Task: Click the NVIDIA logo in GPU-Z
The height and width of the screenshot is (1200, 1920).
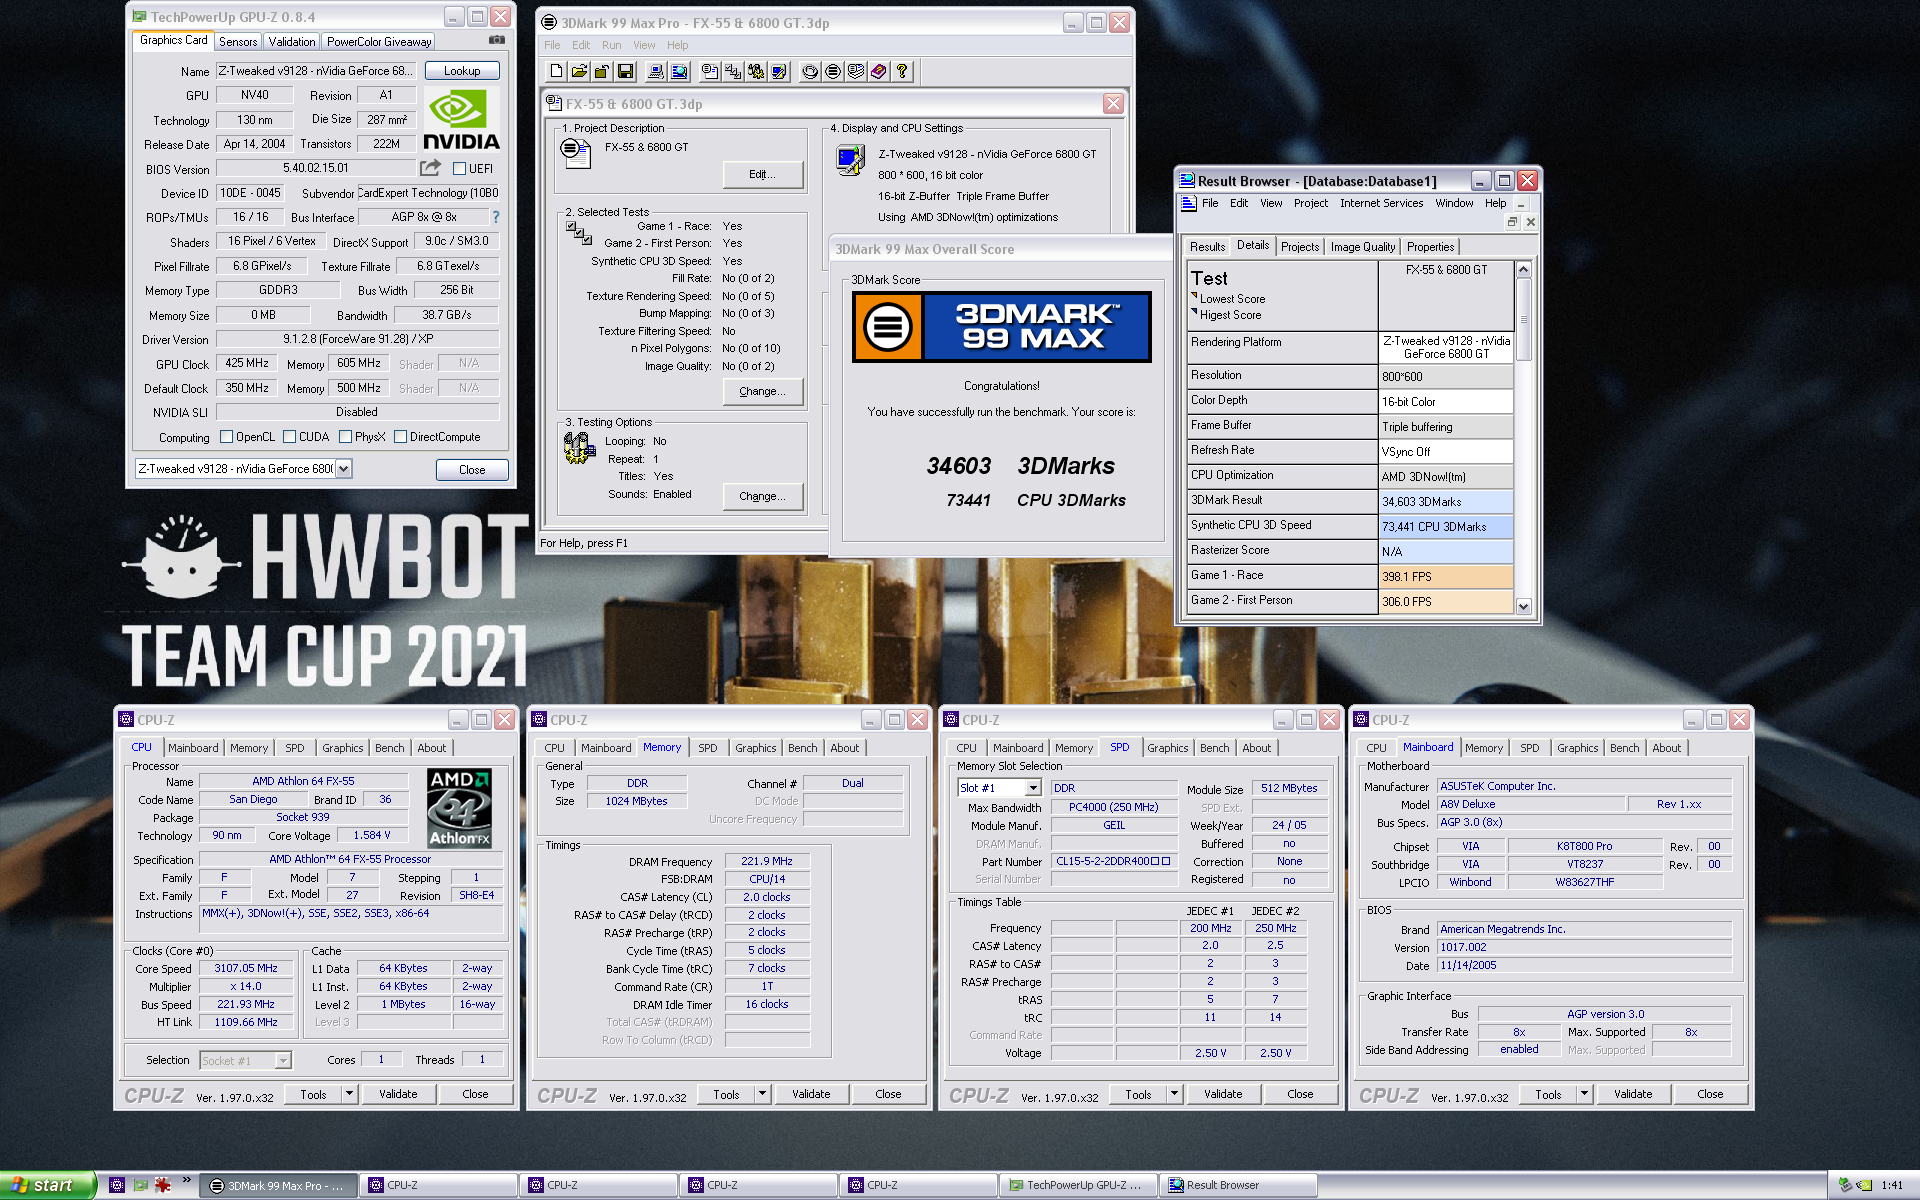Action: (x=461, y=119)
